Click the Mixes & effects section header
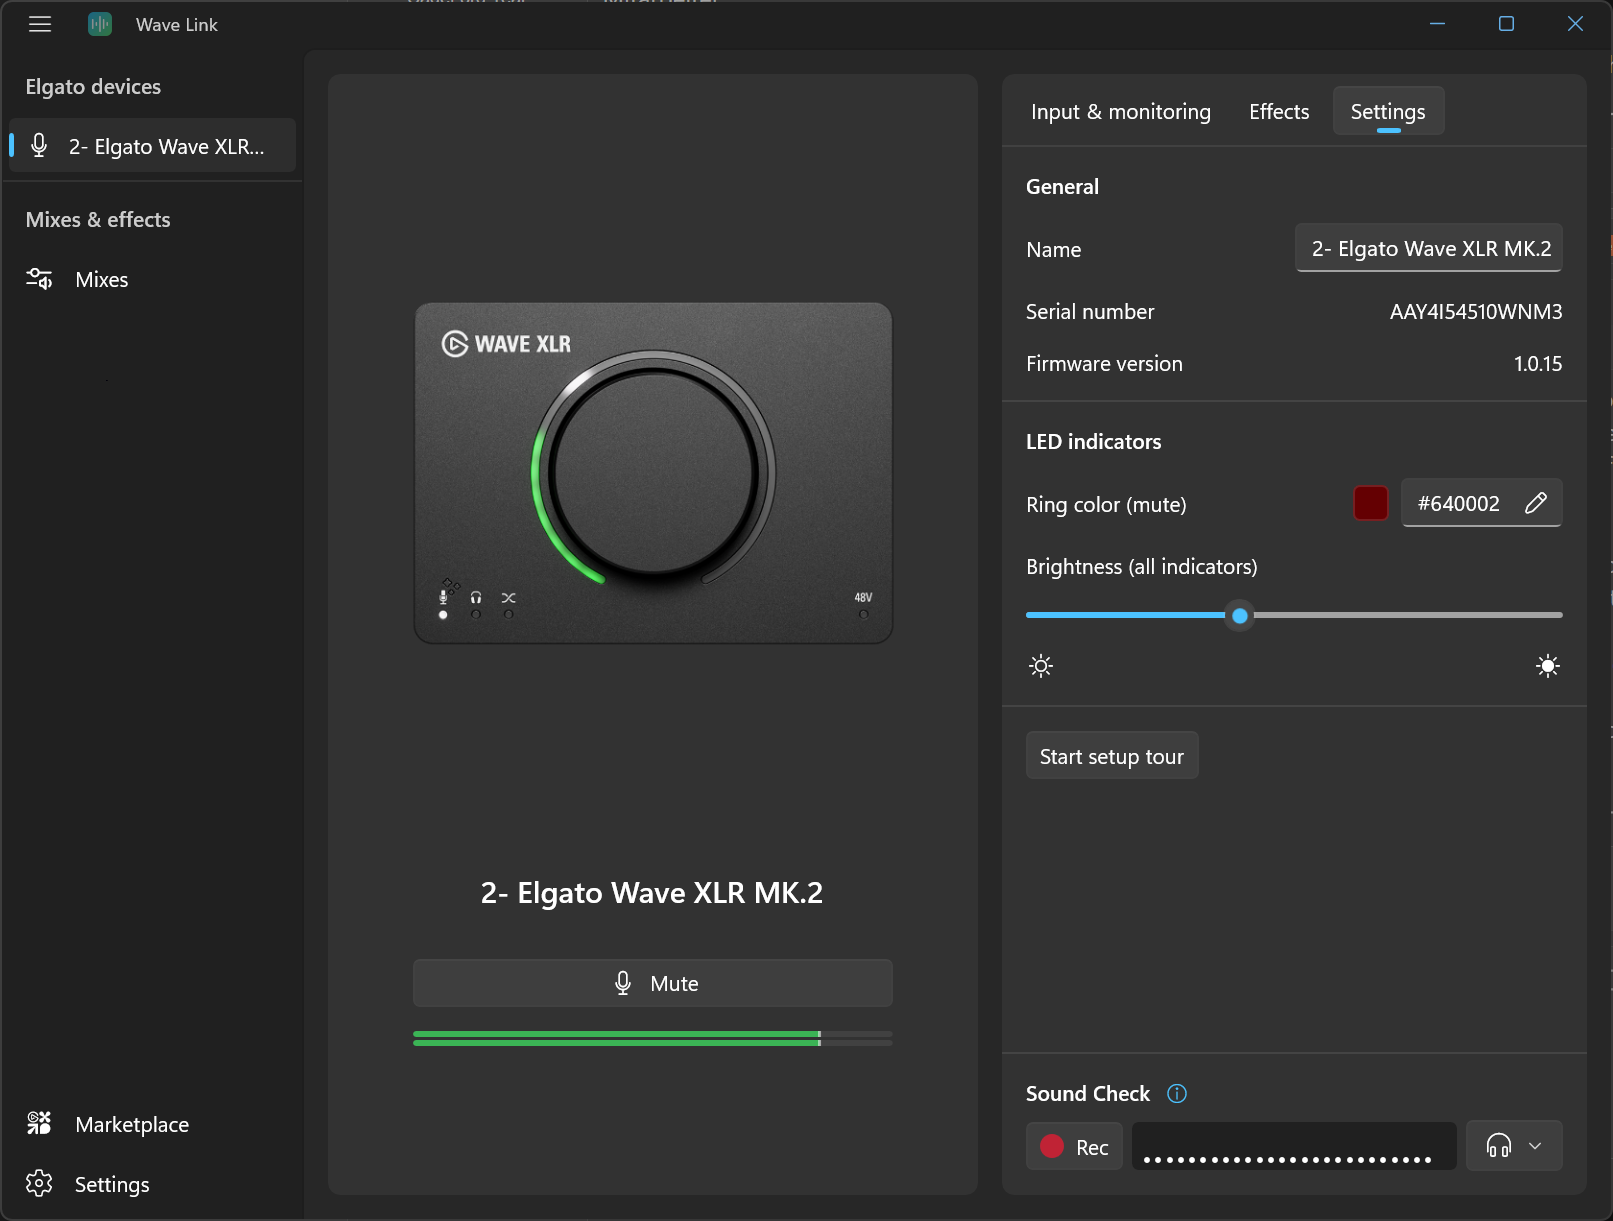The height and width of the screenshot is (1221, 1613). (98, 219)
